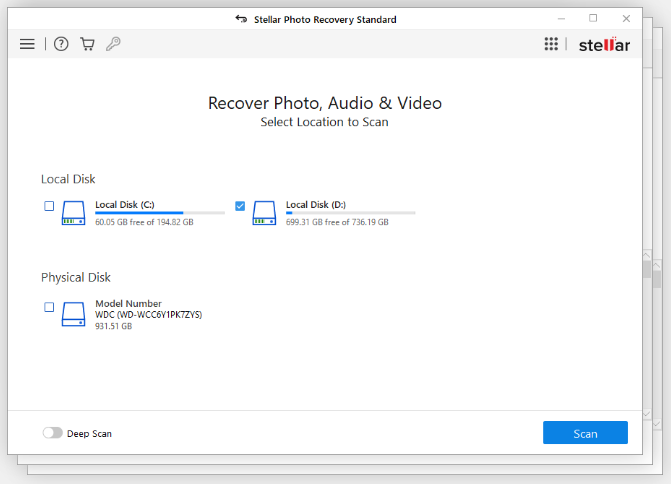This screenshot has height=484, width=671.
Task: Open the nine-dot apps grid icon
Action: pos(551,44)
